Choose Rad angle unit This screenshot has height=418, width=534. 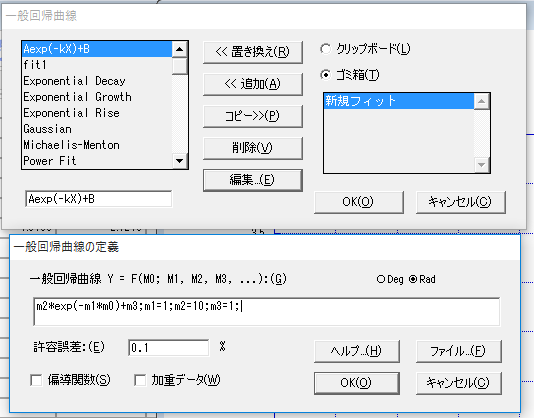point(413,279)
